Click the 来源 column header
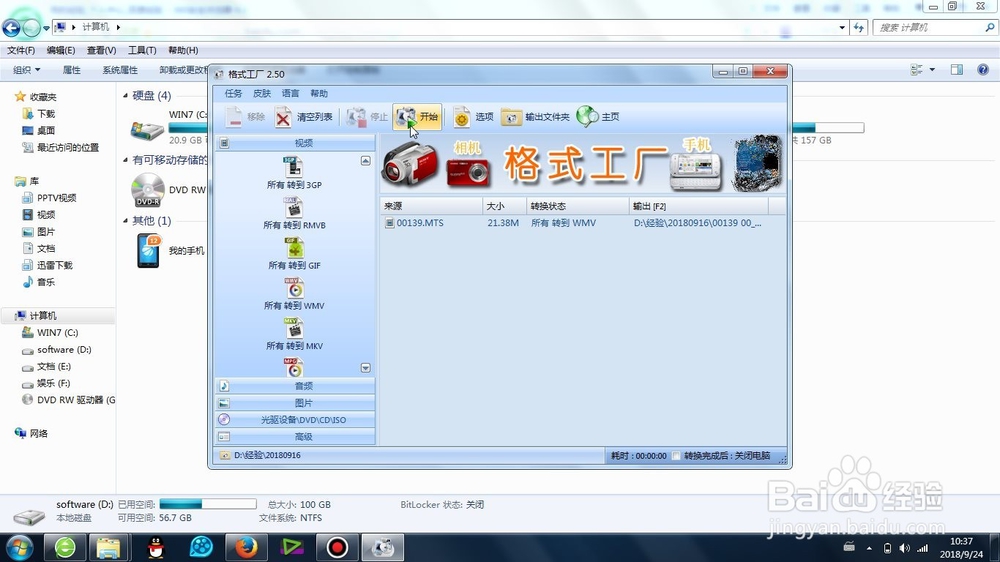Screen dimensions: 1000x562 coord(430,206)
